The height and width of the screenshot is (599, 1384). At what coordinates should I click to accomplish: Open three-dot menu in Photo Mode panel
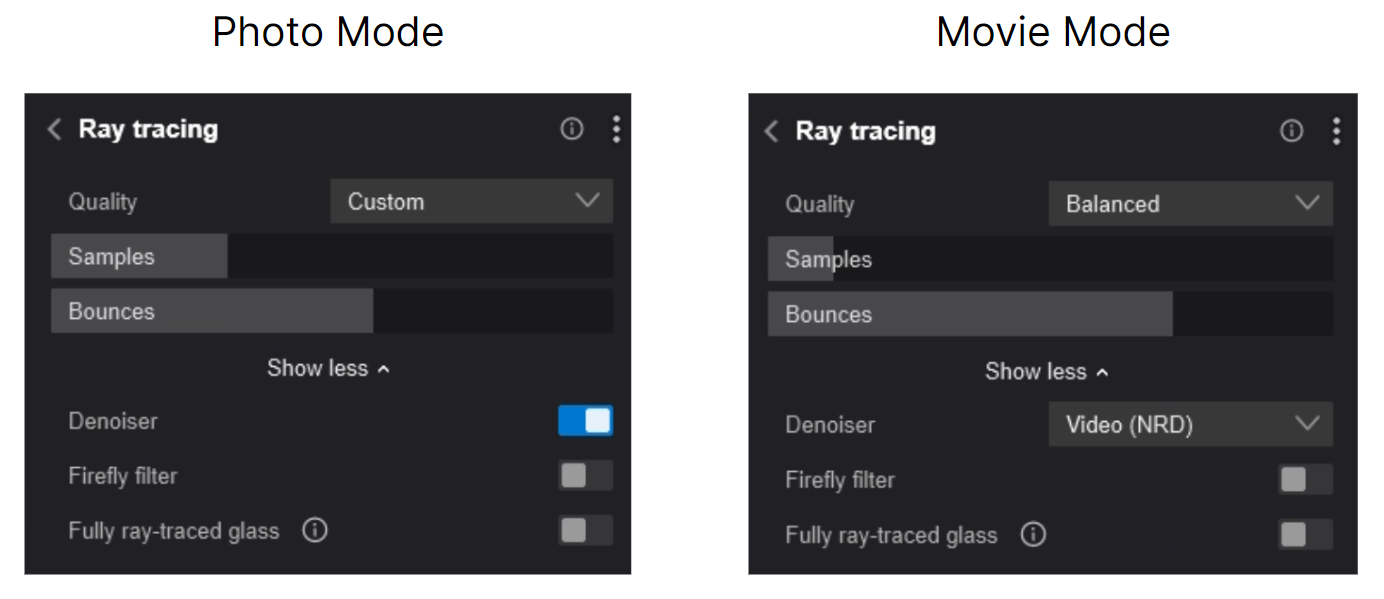coord(616,129)
